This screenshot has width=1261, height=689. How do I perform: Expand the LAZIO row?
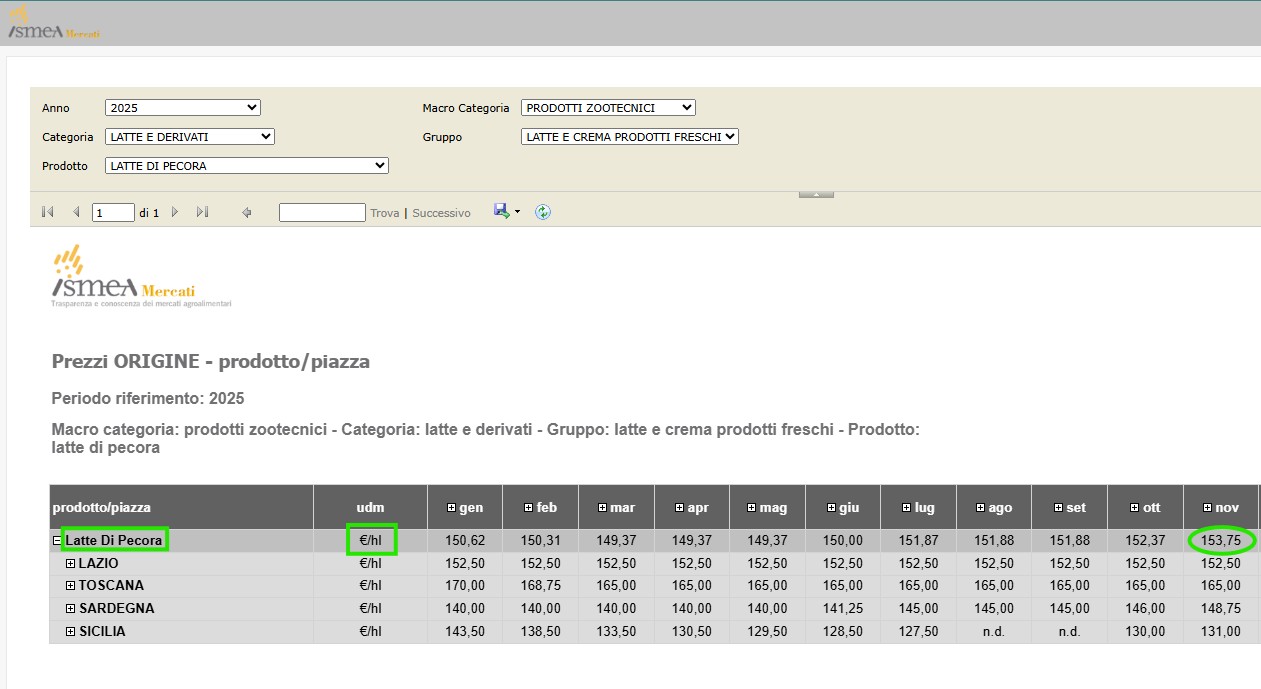pos(71,564)
